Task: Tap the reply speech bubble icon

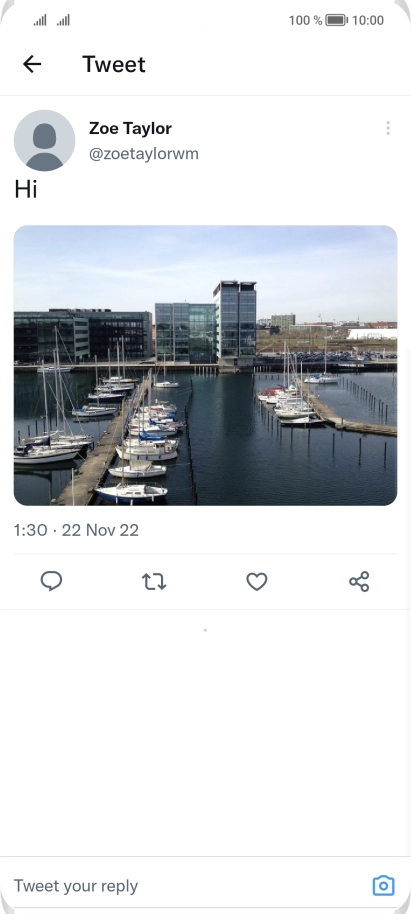Action: click(x=51, y=581)
